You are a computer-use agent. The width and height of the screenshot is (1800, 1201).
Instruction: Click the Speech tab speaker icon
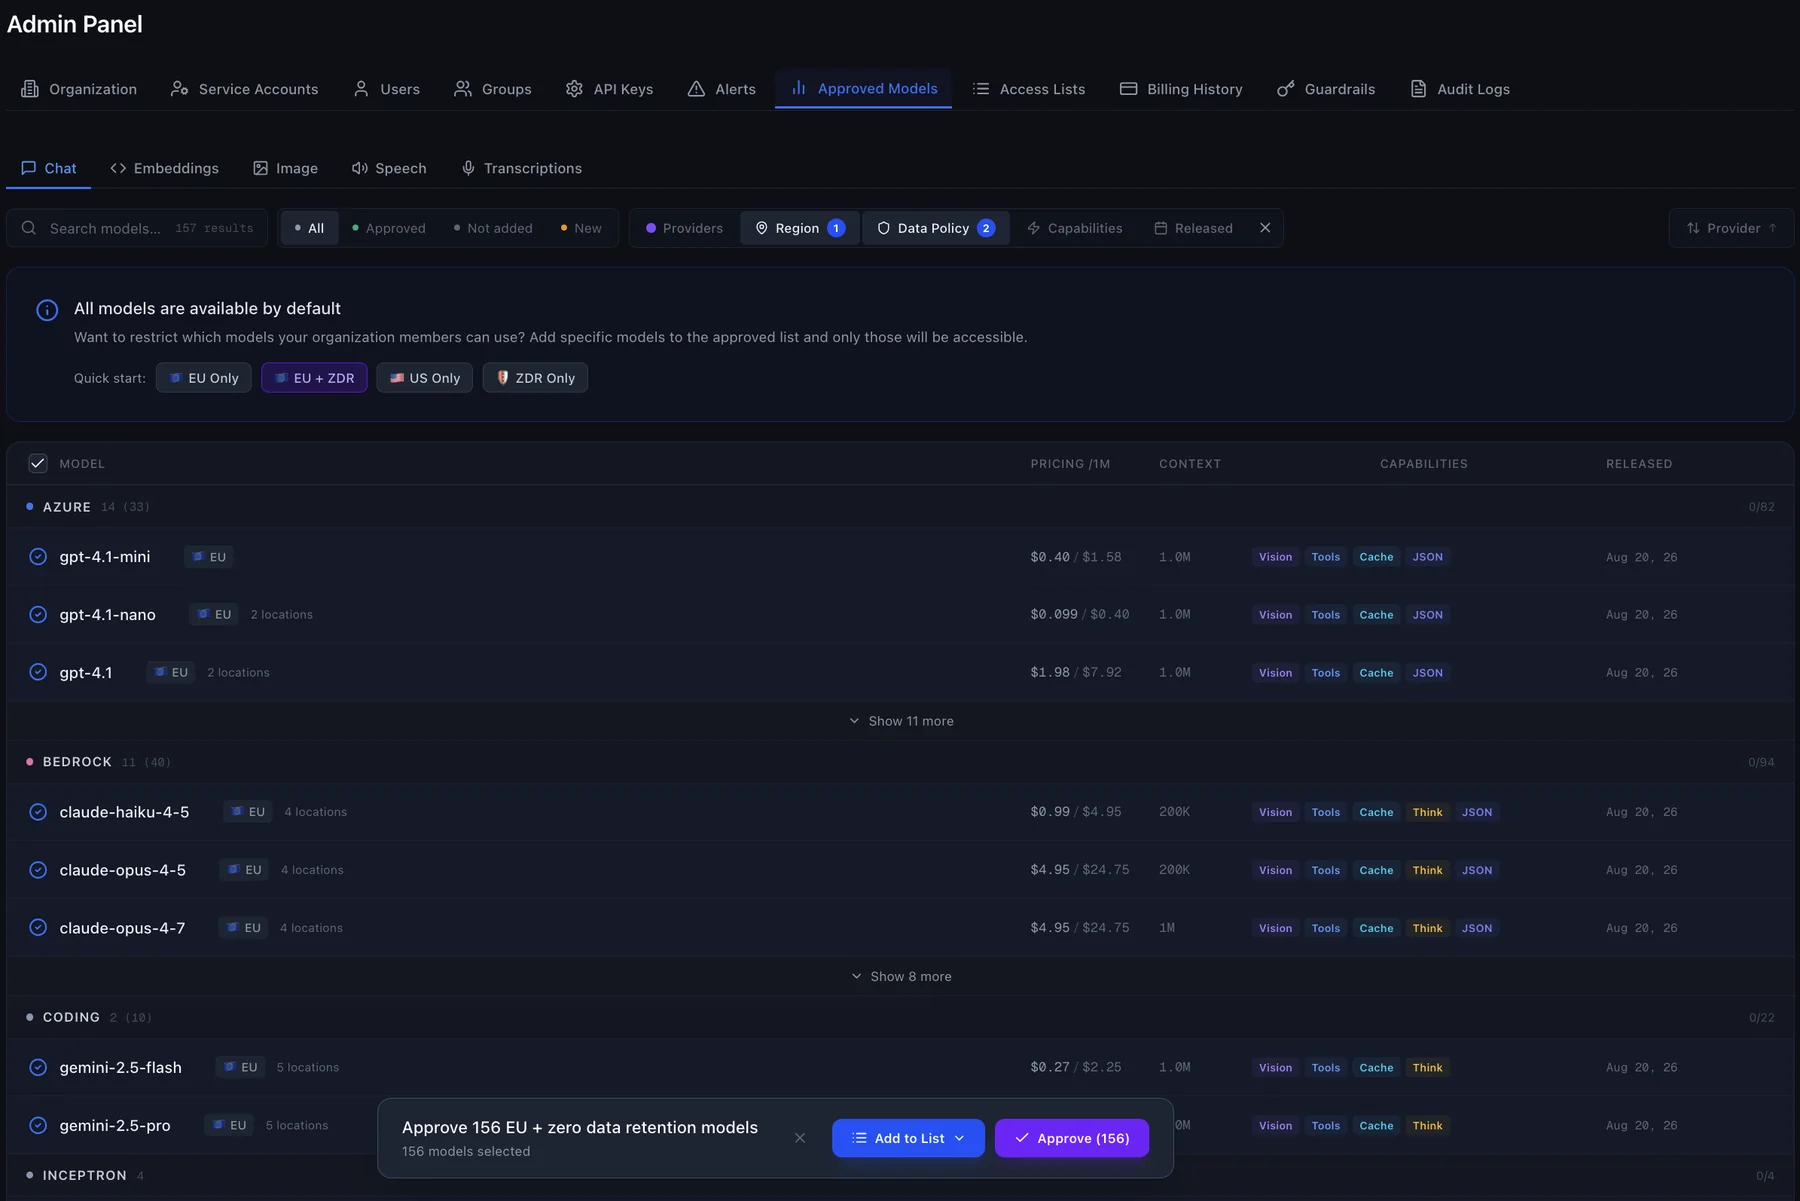tap(360, 168)
